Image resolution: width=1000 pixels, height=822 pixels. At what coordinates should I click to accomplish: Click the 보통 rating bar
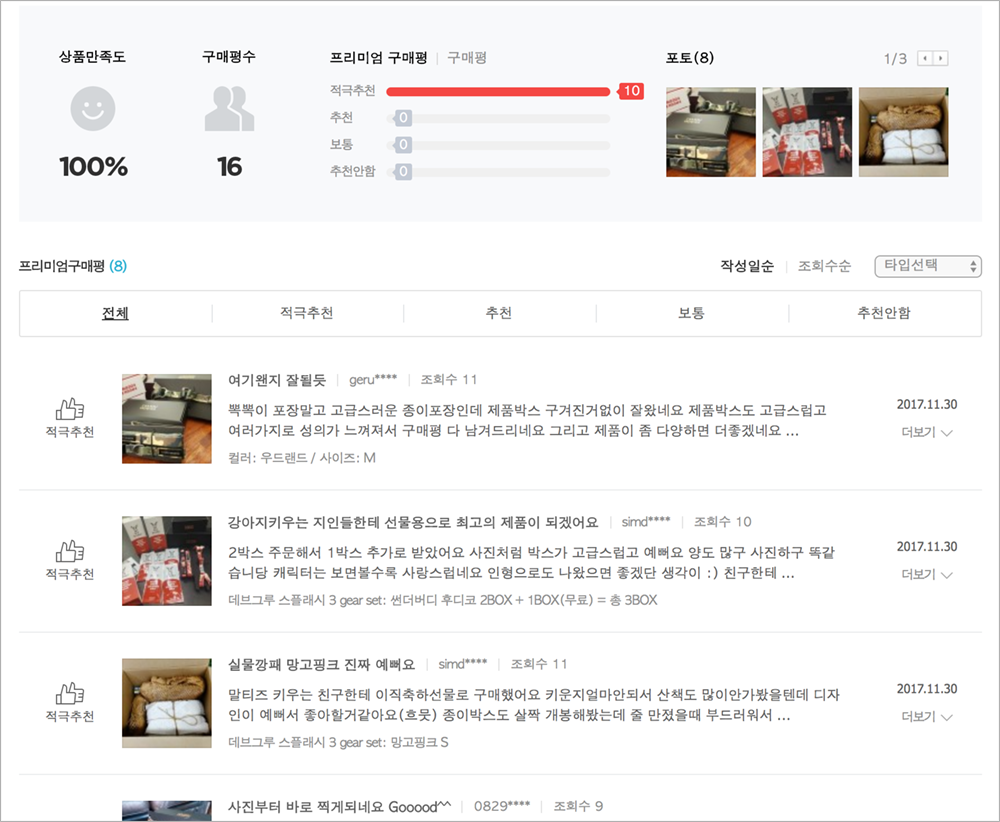498,145
